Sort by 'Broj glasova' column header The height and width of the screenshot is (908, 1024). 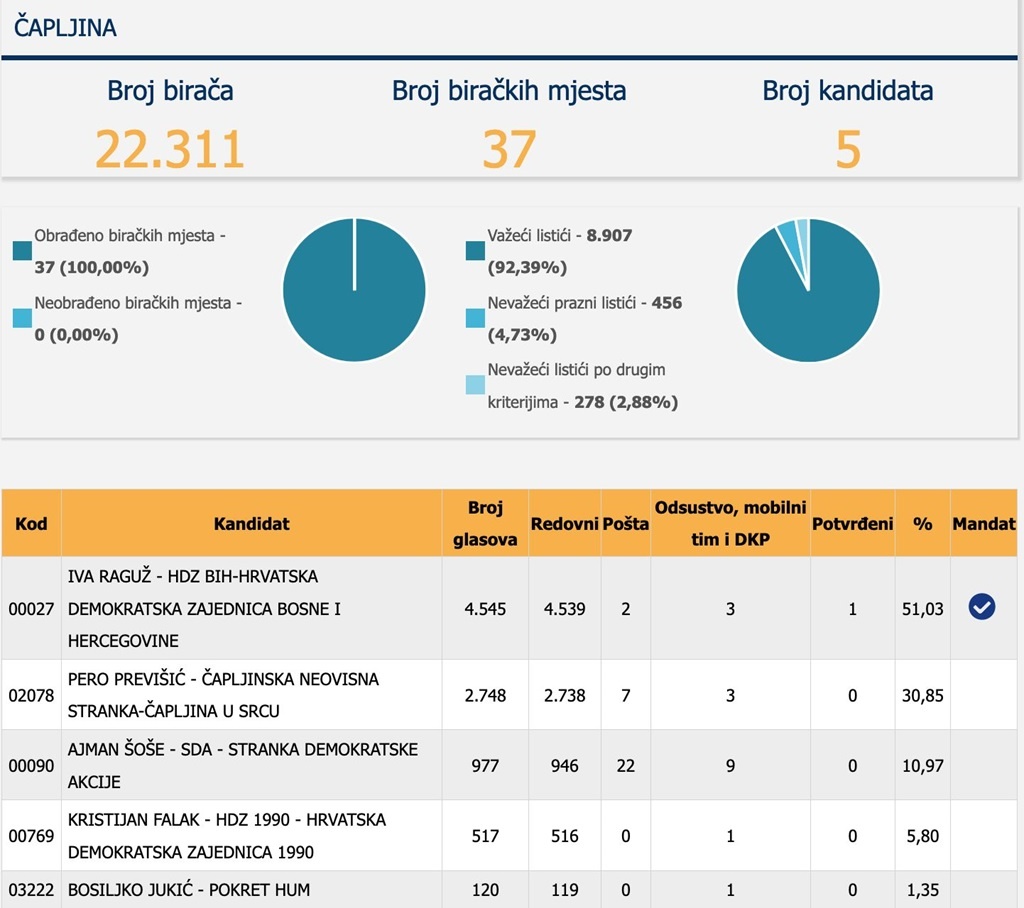[x=485, y=523]
